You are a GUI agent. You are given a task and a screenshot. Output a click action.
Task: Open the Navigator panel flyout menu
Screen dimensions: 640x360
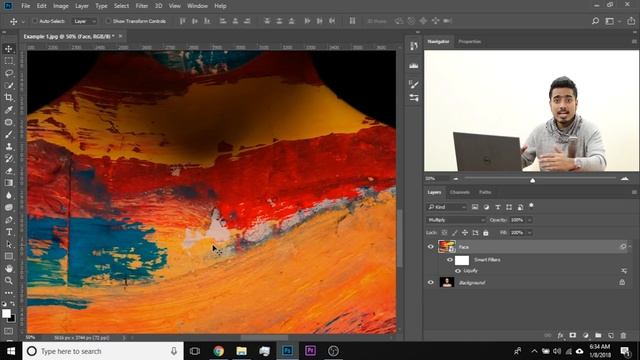[x=634, y=42]
